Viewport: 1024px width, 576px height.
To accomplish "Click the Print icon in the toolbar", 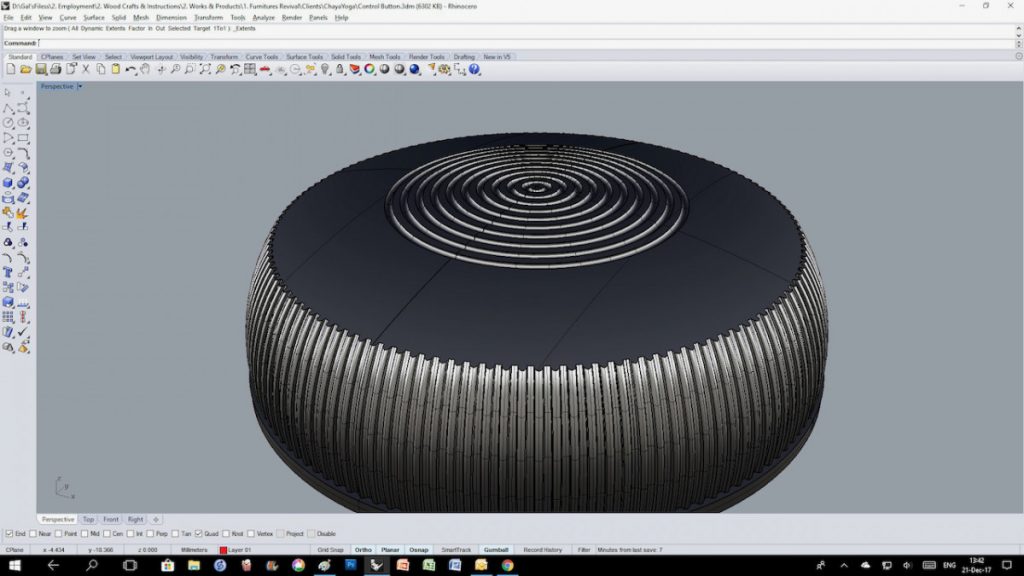I will pyautogui.click(x=56, y=69).
